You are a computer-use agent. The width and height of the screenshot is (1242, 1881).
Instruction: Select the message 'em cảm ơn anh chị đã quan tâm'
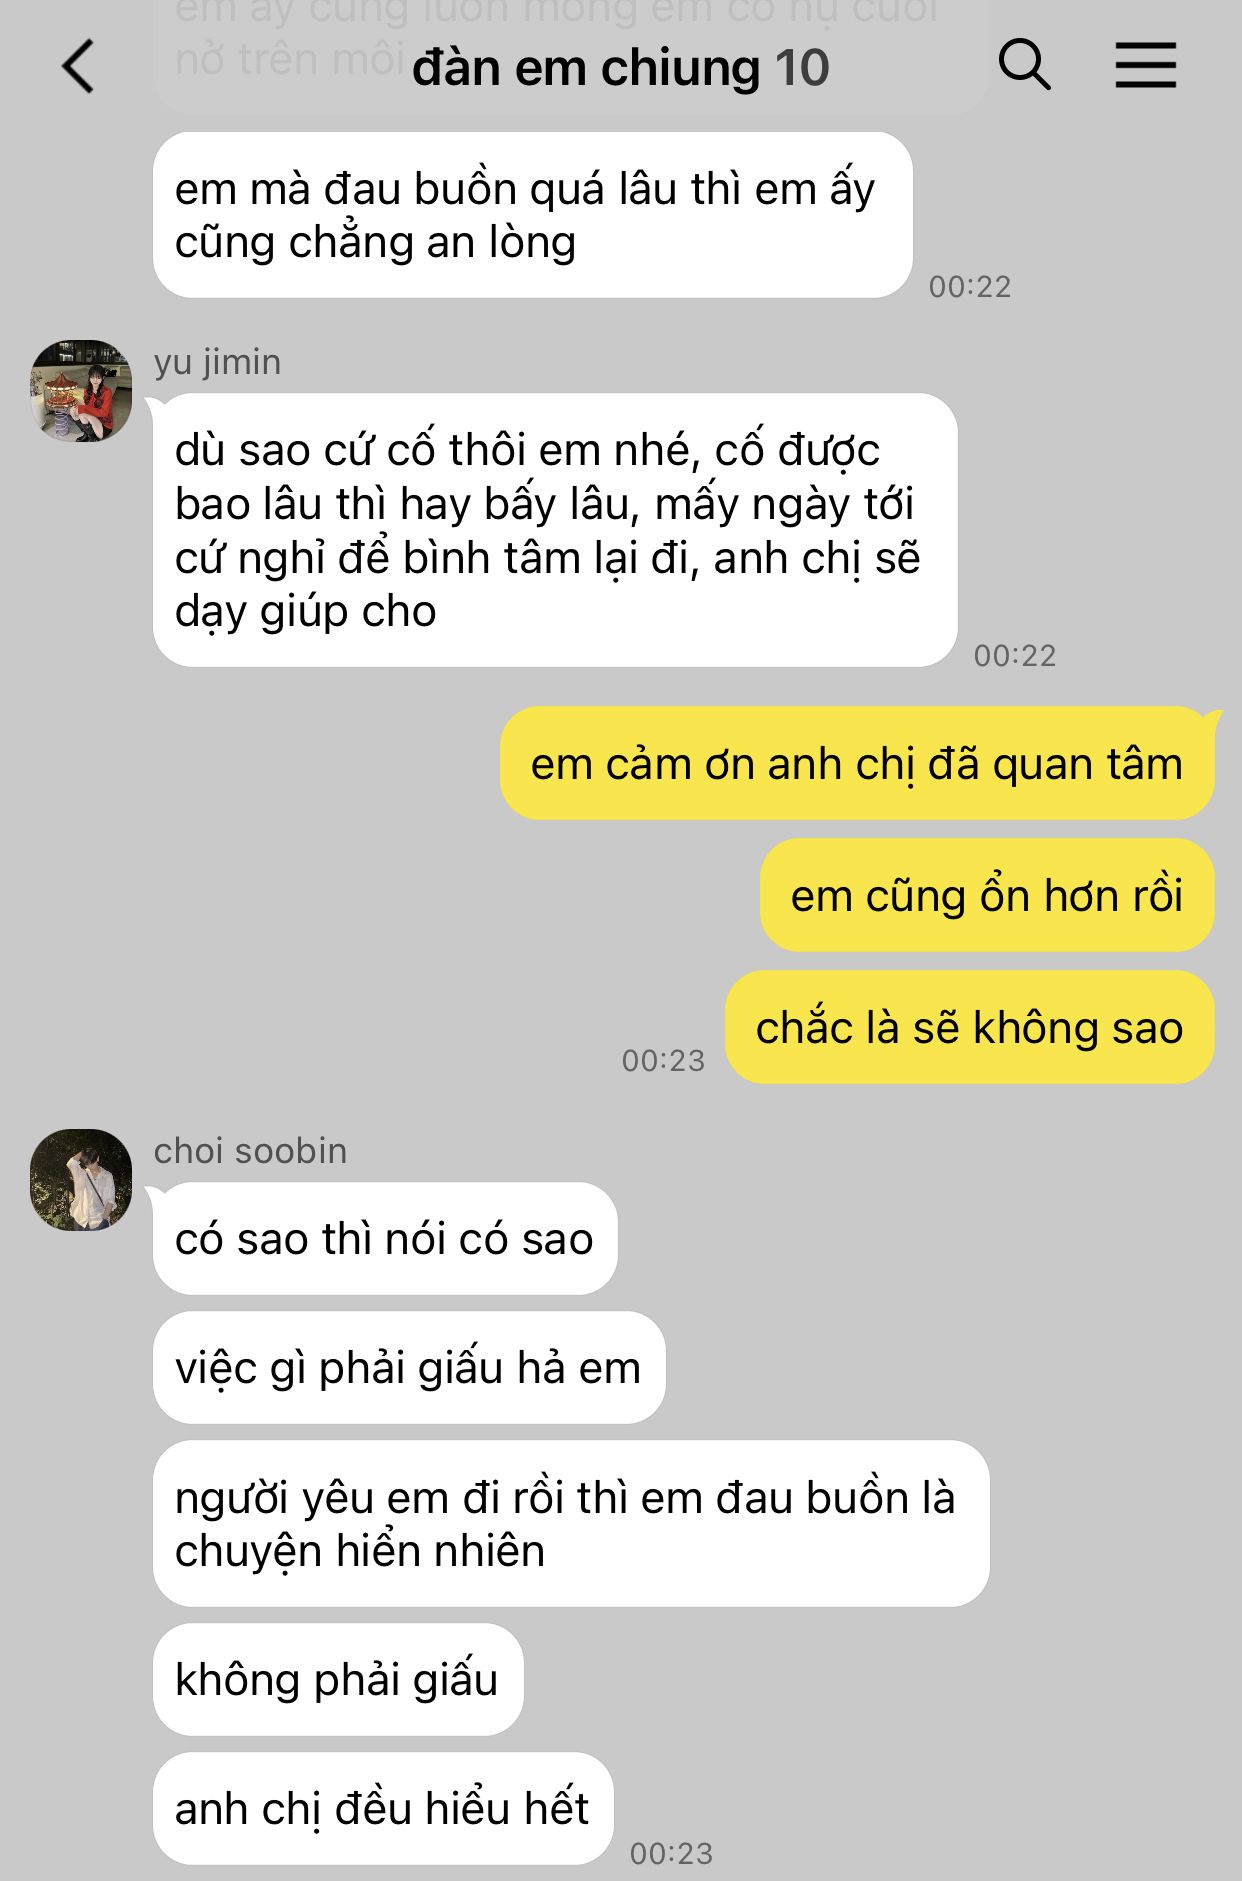[857, 764]
